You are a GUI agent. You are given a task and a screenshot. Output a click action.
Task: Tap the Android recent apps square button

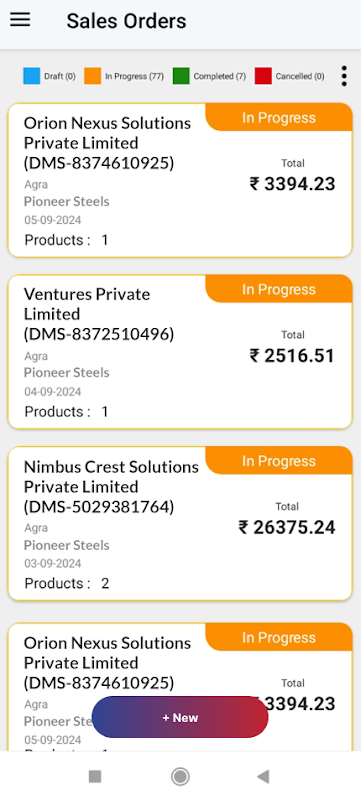click(x=95, y=777)
